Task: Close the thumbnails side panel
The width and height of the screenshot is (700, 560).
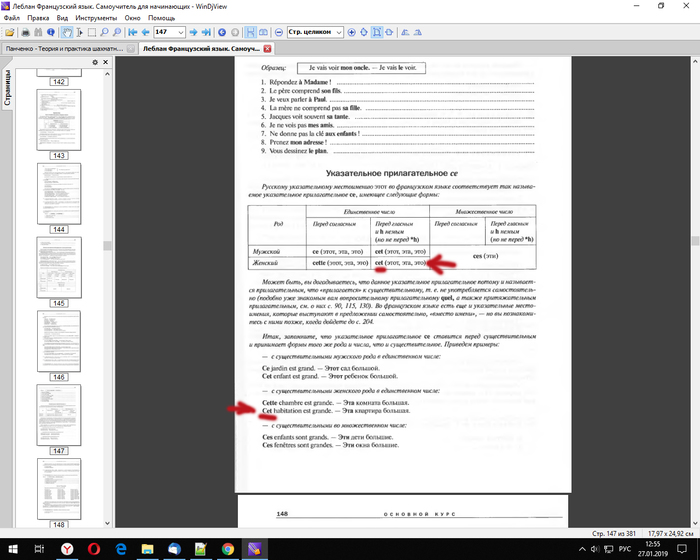Action: click(103, 64)
